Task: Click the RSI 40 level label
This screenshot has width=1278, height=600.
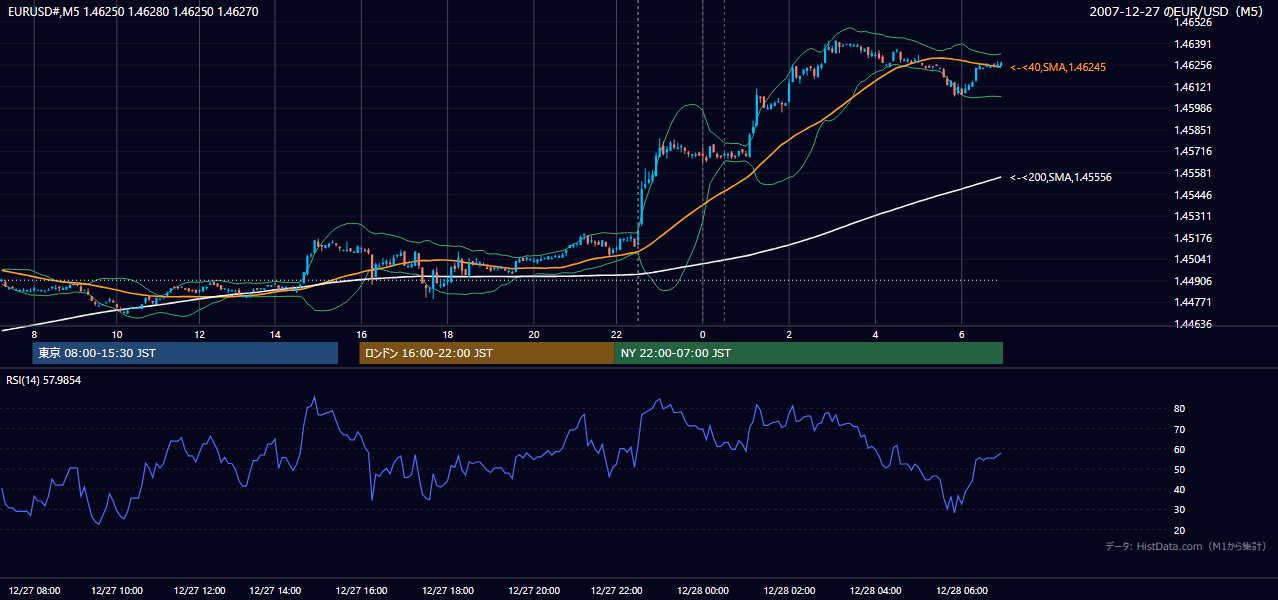Action: [1179, 489]
